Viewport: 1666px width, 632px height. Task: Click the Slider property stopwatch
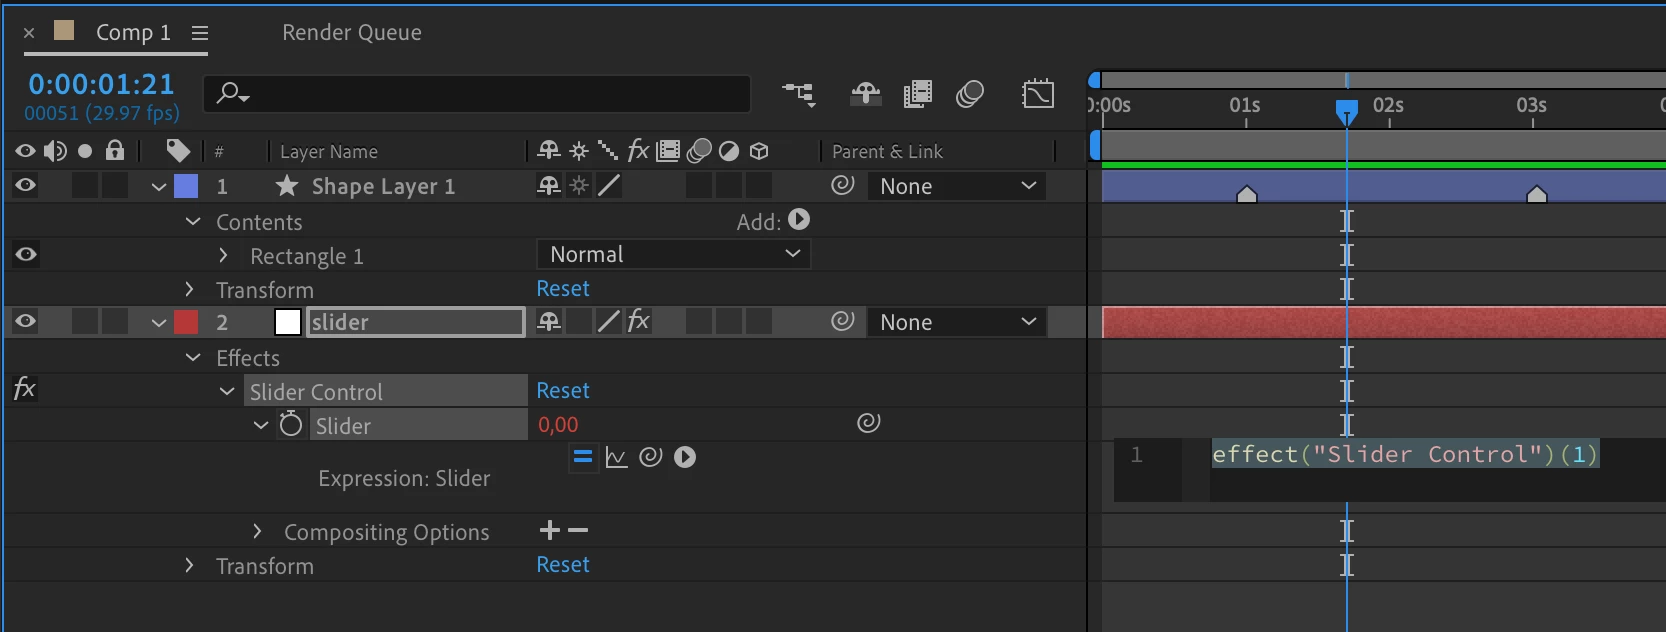(290, 424)
